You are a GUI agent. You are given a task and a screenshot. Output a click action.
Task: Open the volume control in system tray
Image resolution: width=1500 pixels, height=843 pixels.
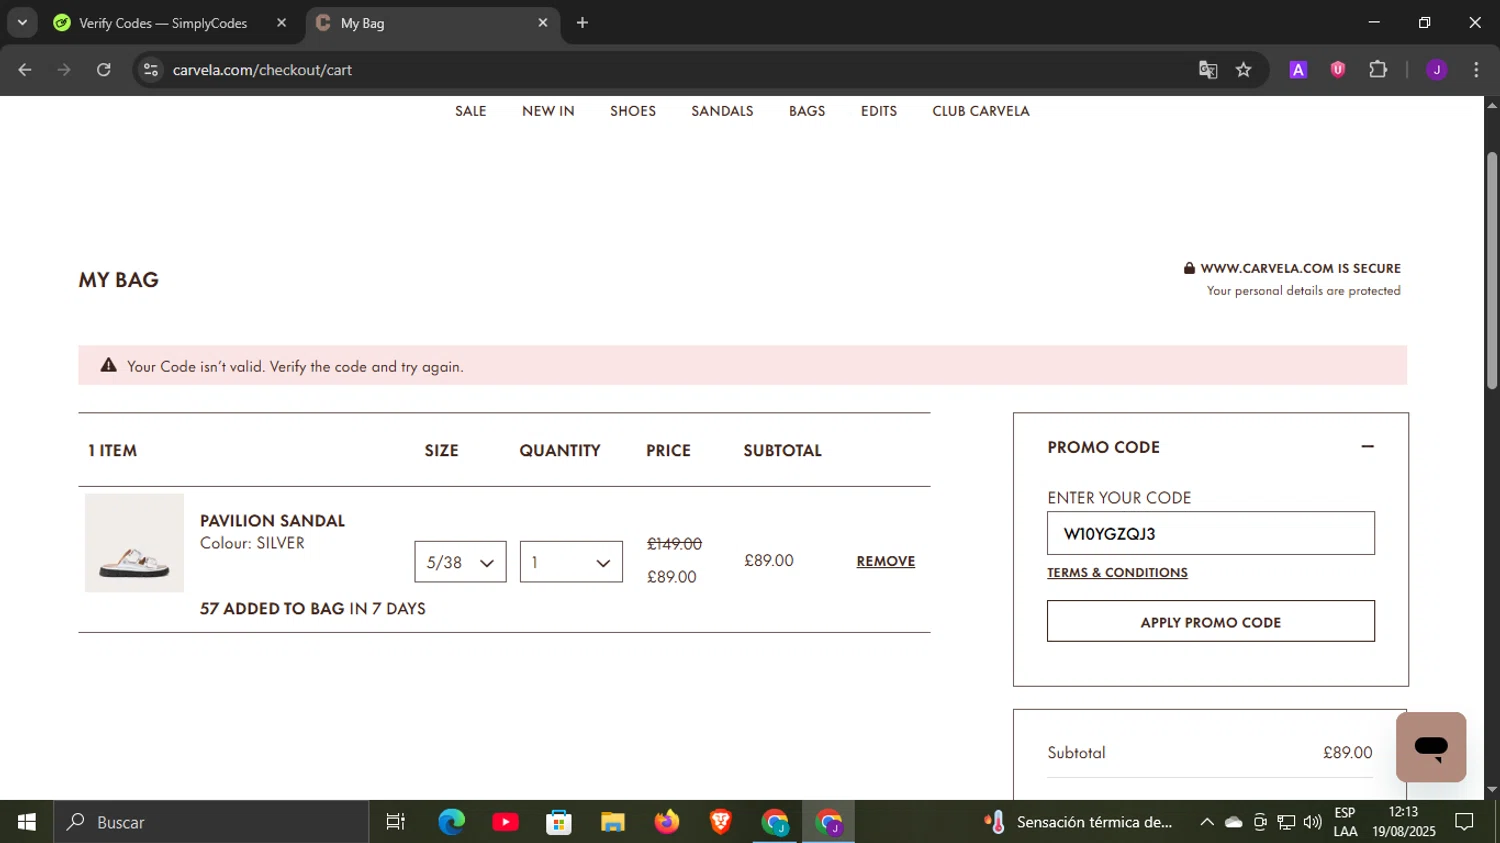click(x=1313, y=822)
